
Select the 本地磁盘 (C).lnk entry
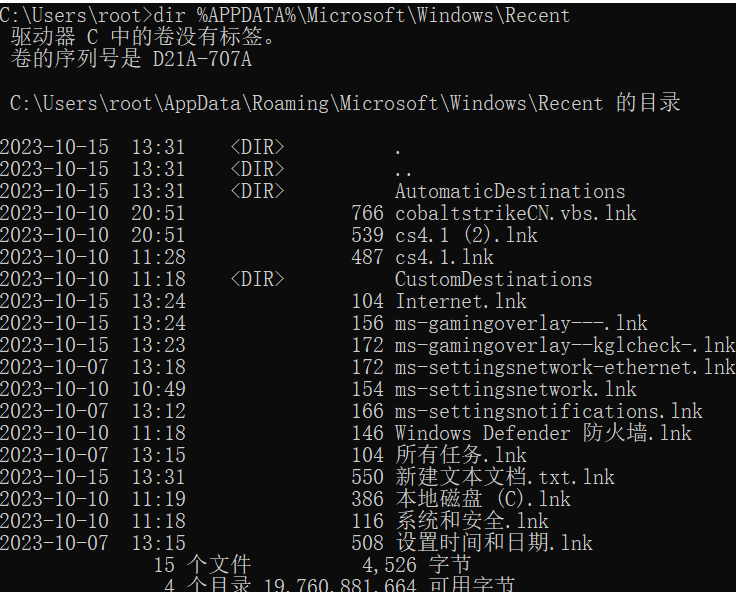click(x=483, y=499)
